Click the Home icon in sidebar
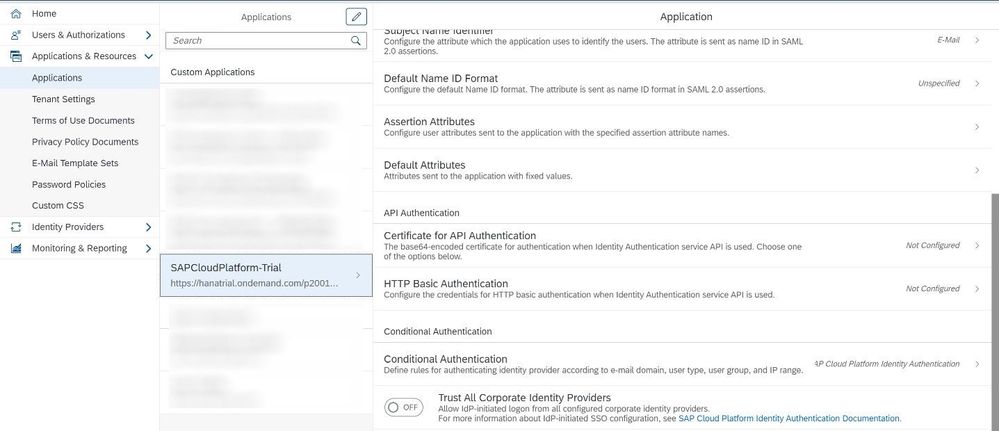The image size is (999, 431). (16, 13)
